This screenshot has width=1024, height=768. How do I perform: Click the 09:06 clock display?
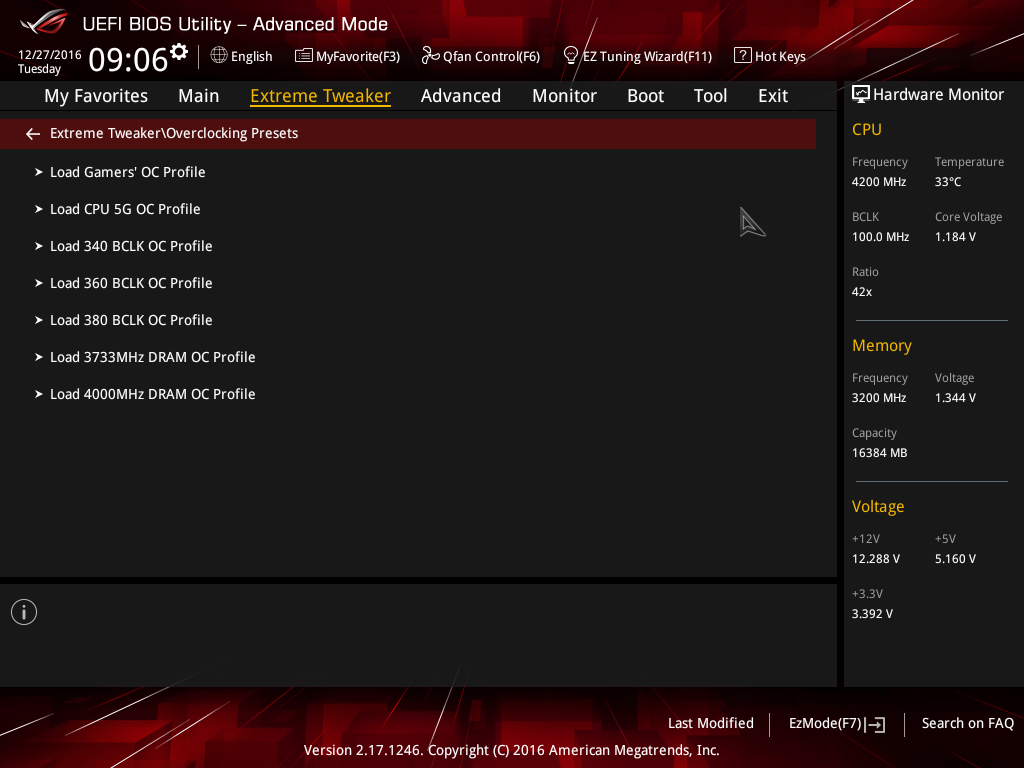128,59
